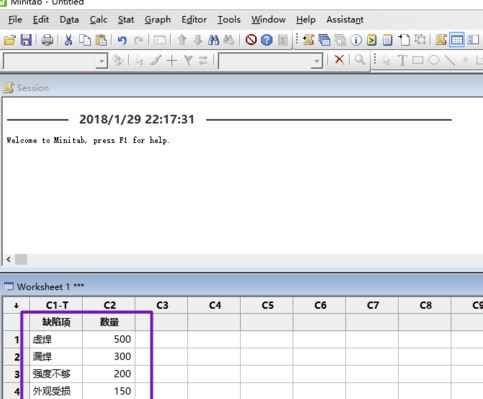Select column header C2
The height and width of the screenshot is (399, 483).
click(109, 305)
